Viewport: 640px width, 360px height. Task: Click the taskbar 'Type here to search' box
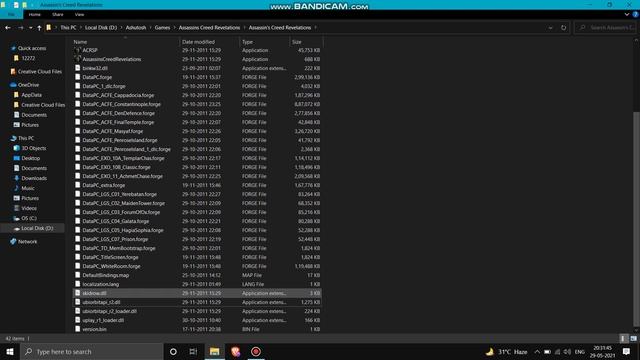coord(91,351)
